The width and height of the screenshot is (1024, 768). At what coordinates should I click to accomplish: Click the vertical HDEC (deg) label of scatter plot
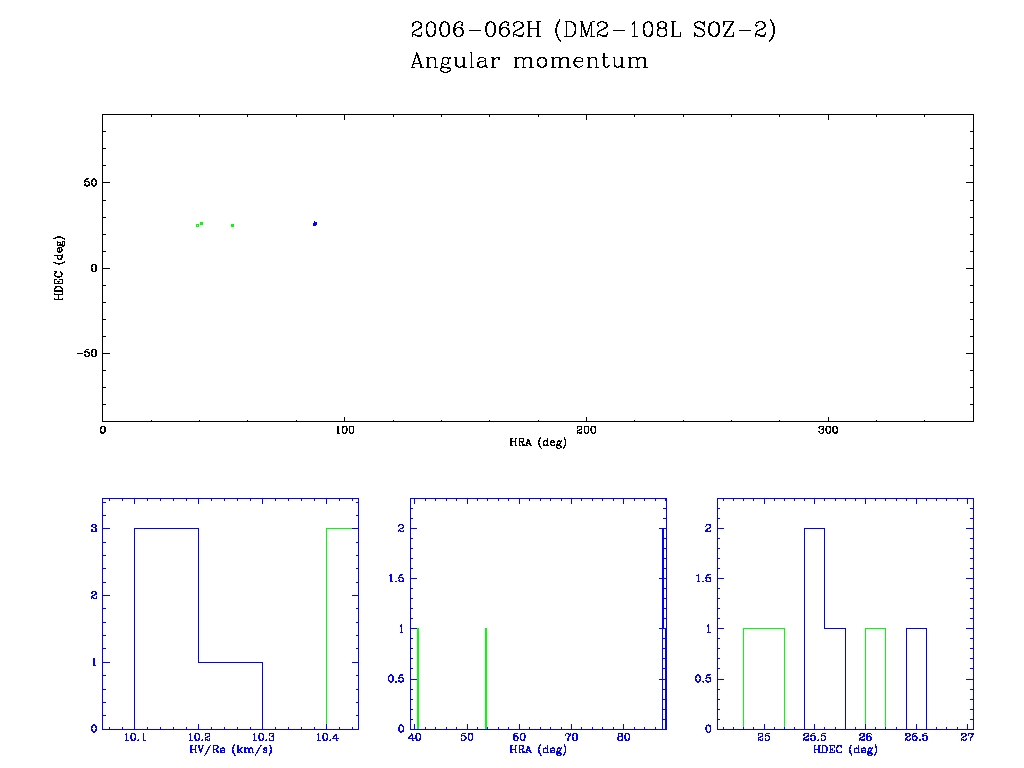coord(60,268)
